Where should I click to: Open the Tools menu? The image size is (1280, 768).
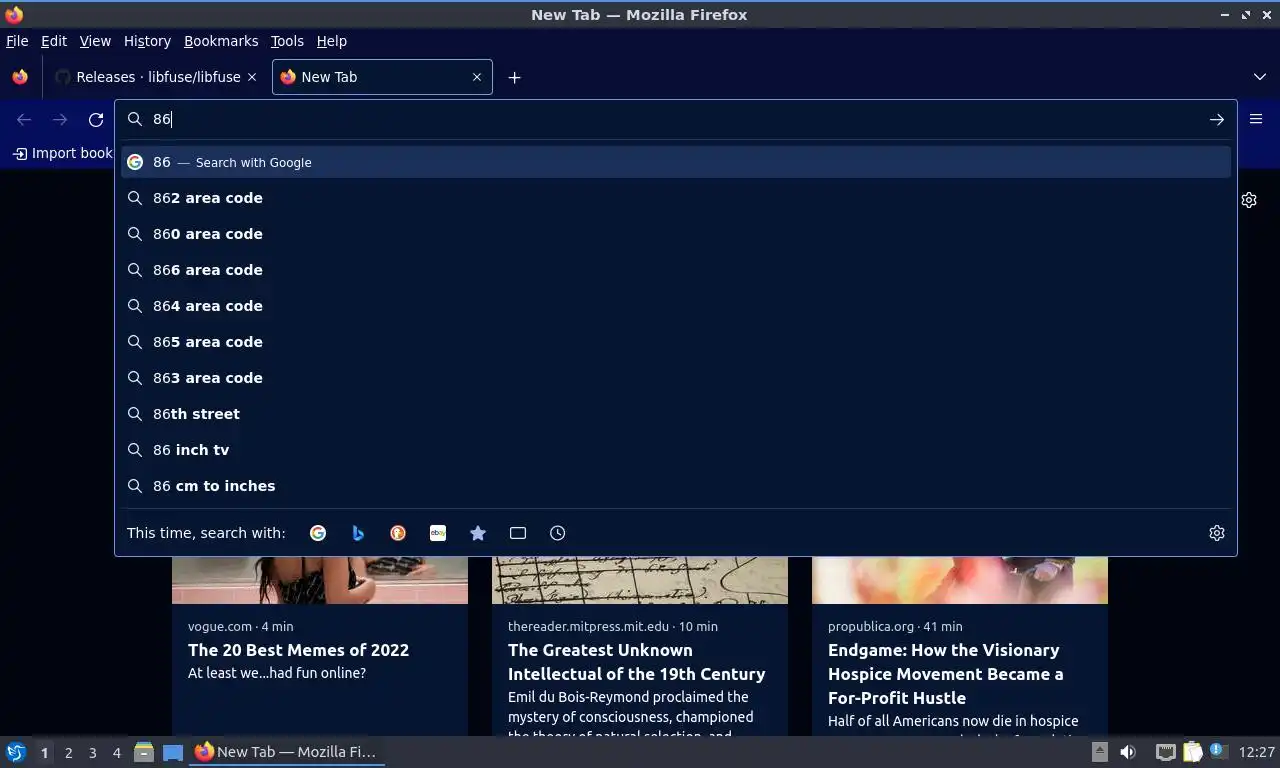[x=287, y=41]
